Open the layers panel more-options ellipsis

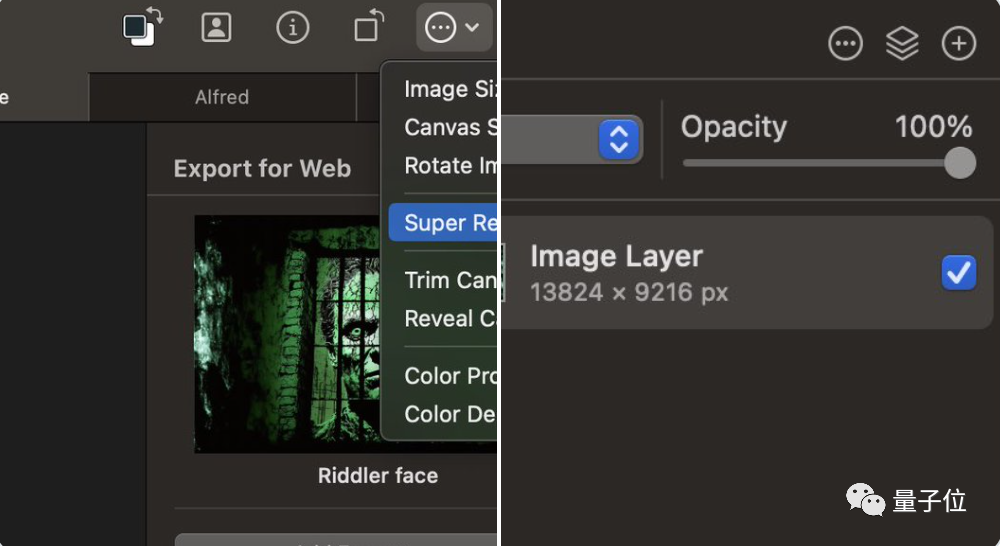845,44
